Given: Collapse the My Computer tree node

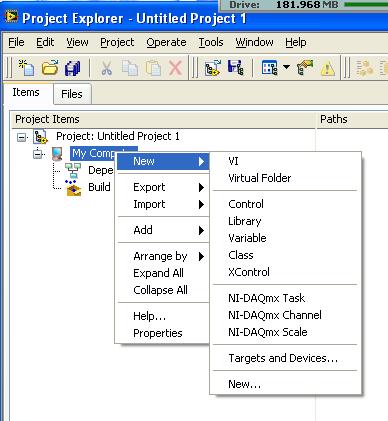Looking at the screenshot, I should click(38, 154).
